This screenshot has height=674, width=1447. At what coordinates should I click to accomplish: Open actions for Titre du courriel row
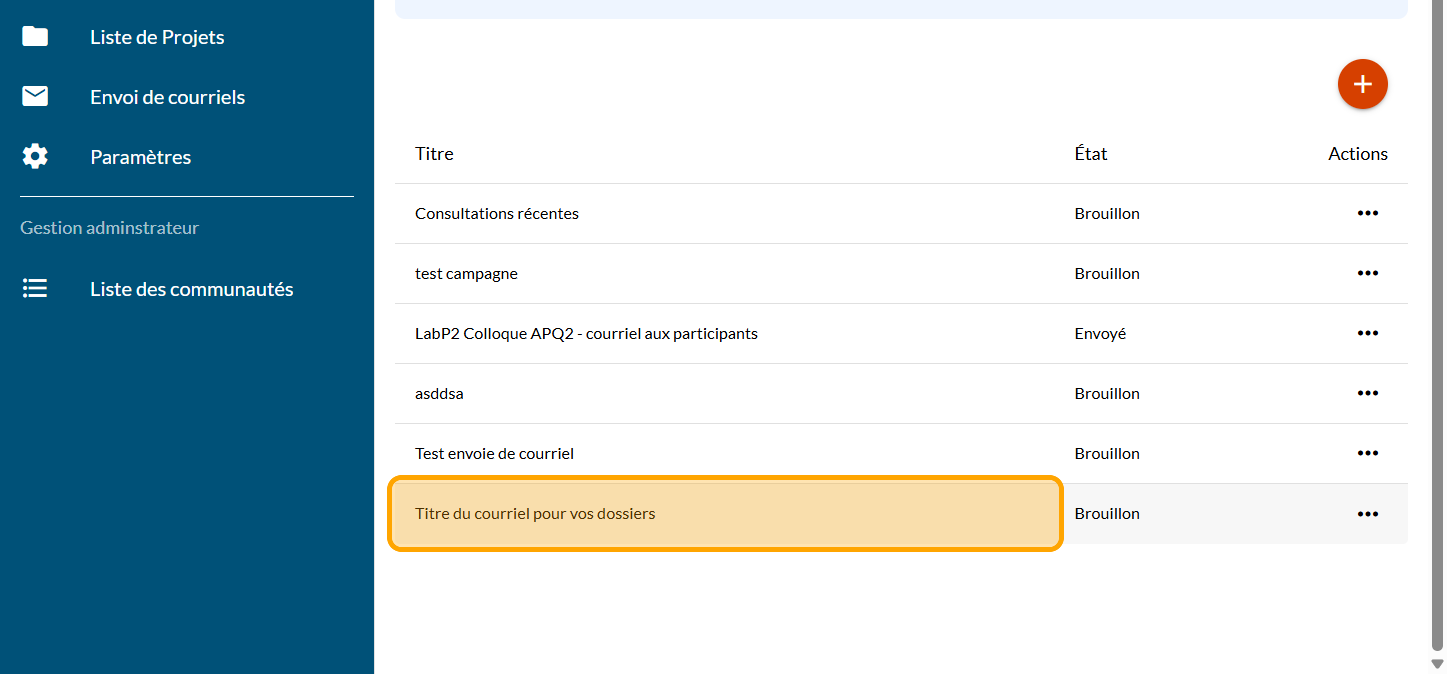tap(1367, 513)
